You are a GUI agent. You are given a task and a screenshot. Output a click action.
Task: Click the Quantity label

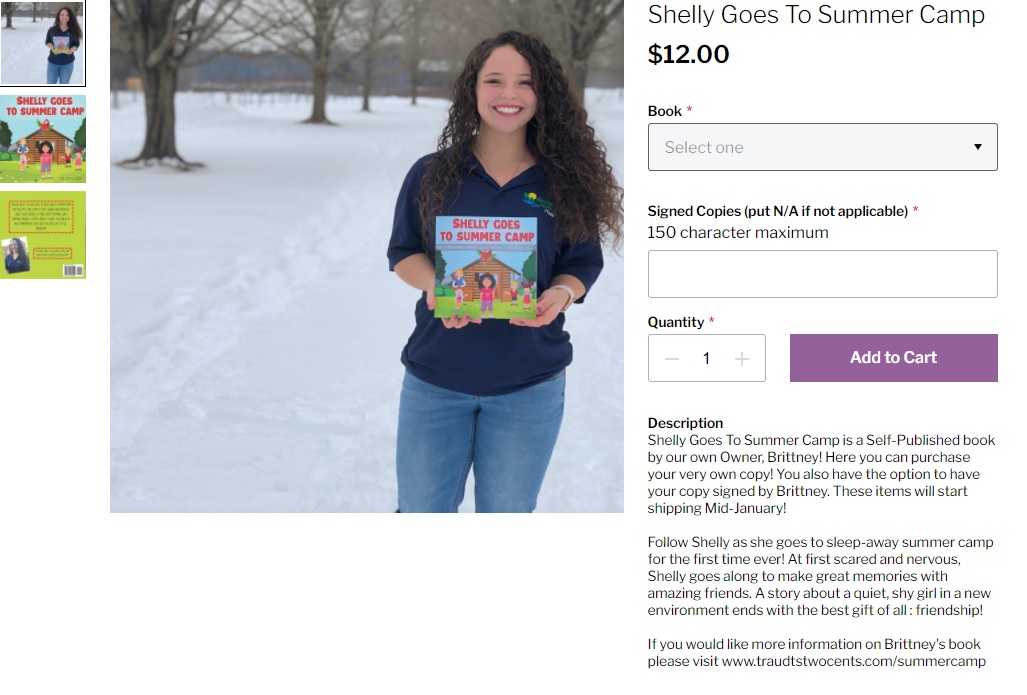point(676,322)
